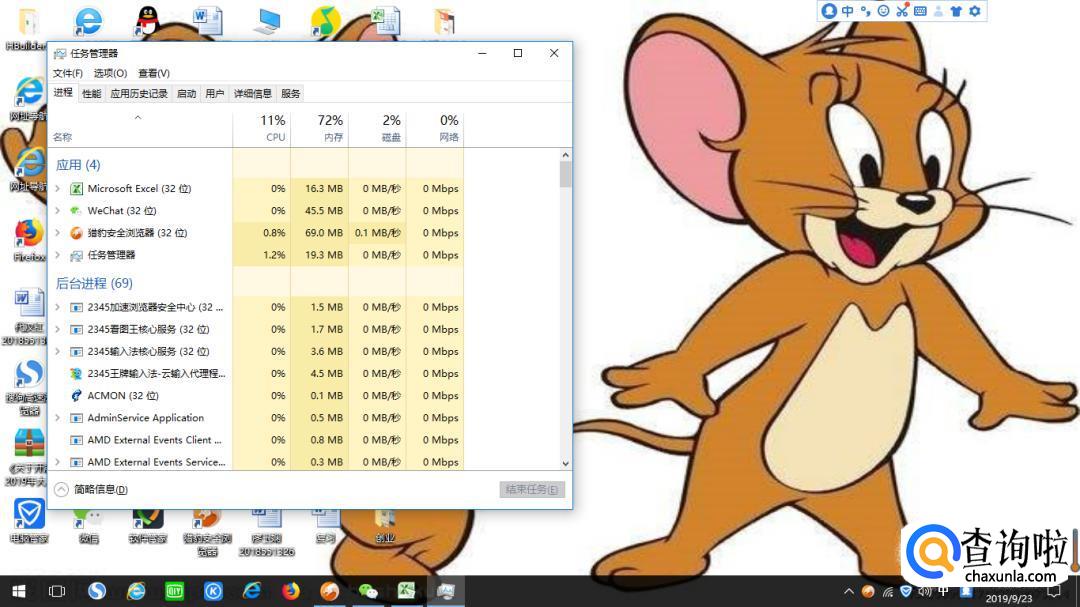This screenshot has height=607, width=1080.
Task: Open Sogou browser from the taskbar
Action: pyautogui.click(x=96, y=591)
